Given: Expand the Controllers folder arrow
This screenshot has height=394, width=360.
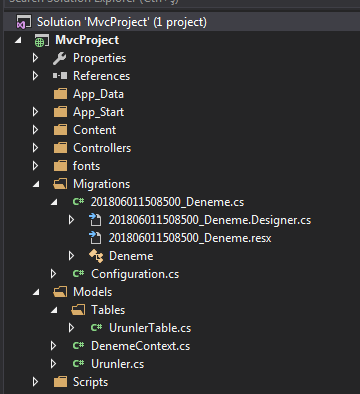Looking at the screenshot, I should click(35, 148).
